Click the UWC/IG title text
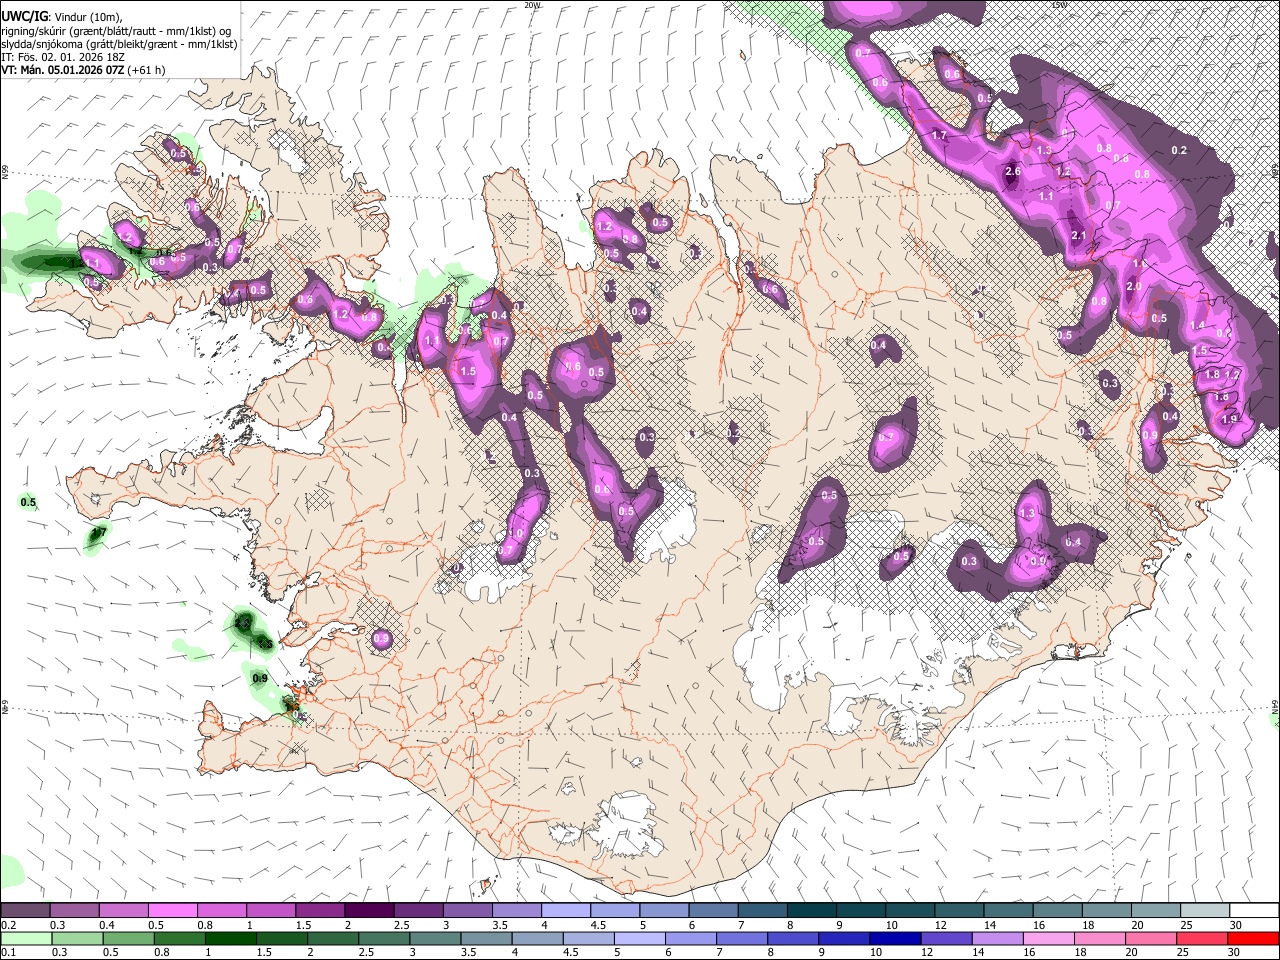 (x=24, y=15)
